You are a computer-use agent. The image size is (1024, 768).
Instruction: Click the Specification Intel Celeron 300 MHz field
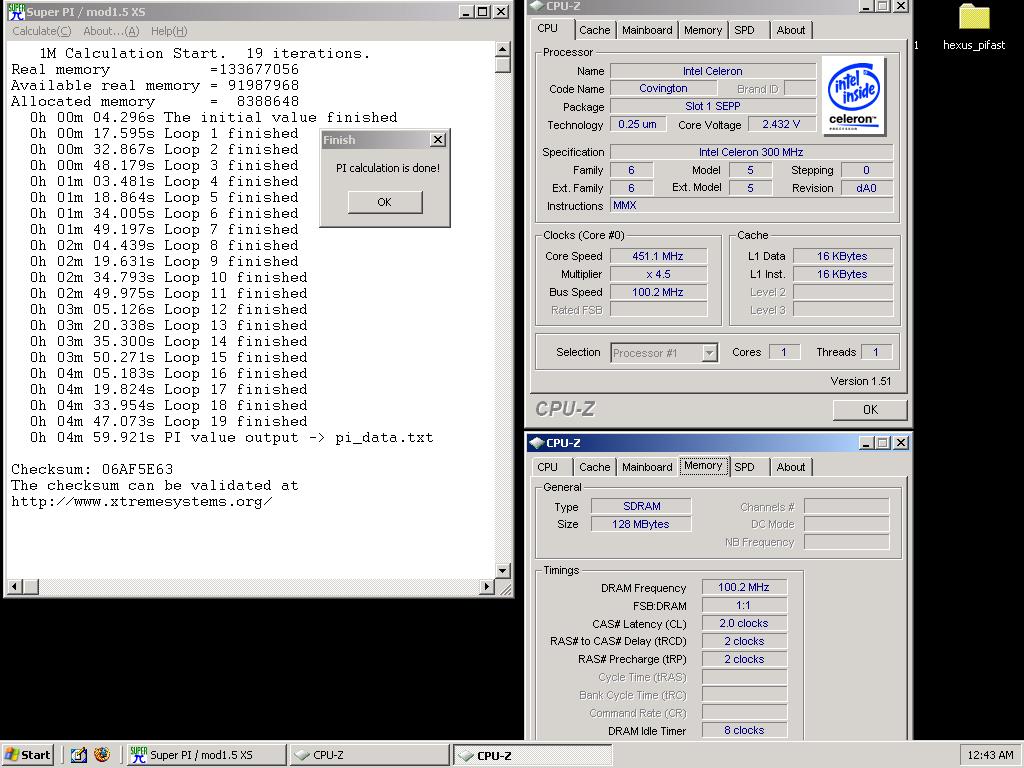coord(751,152)
